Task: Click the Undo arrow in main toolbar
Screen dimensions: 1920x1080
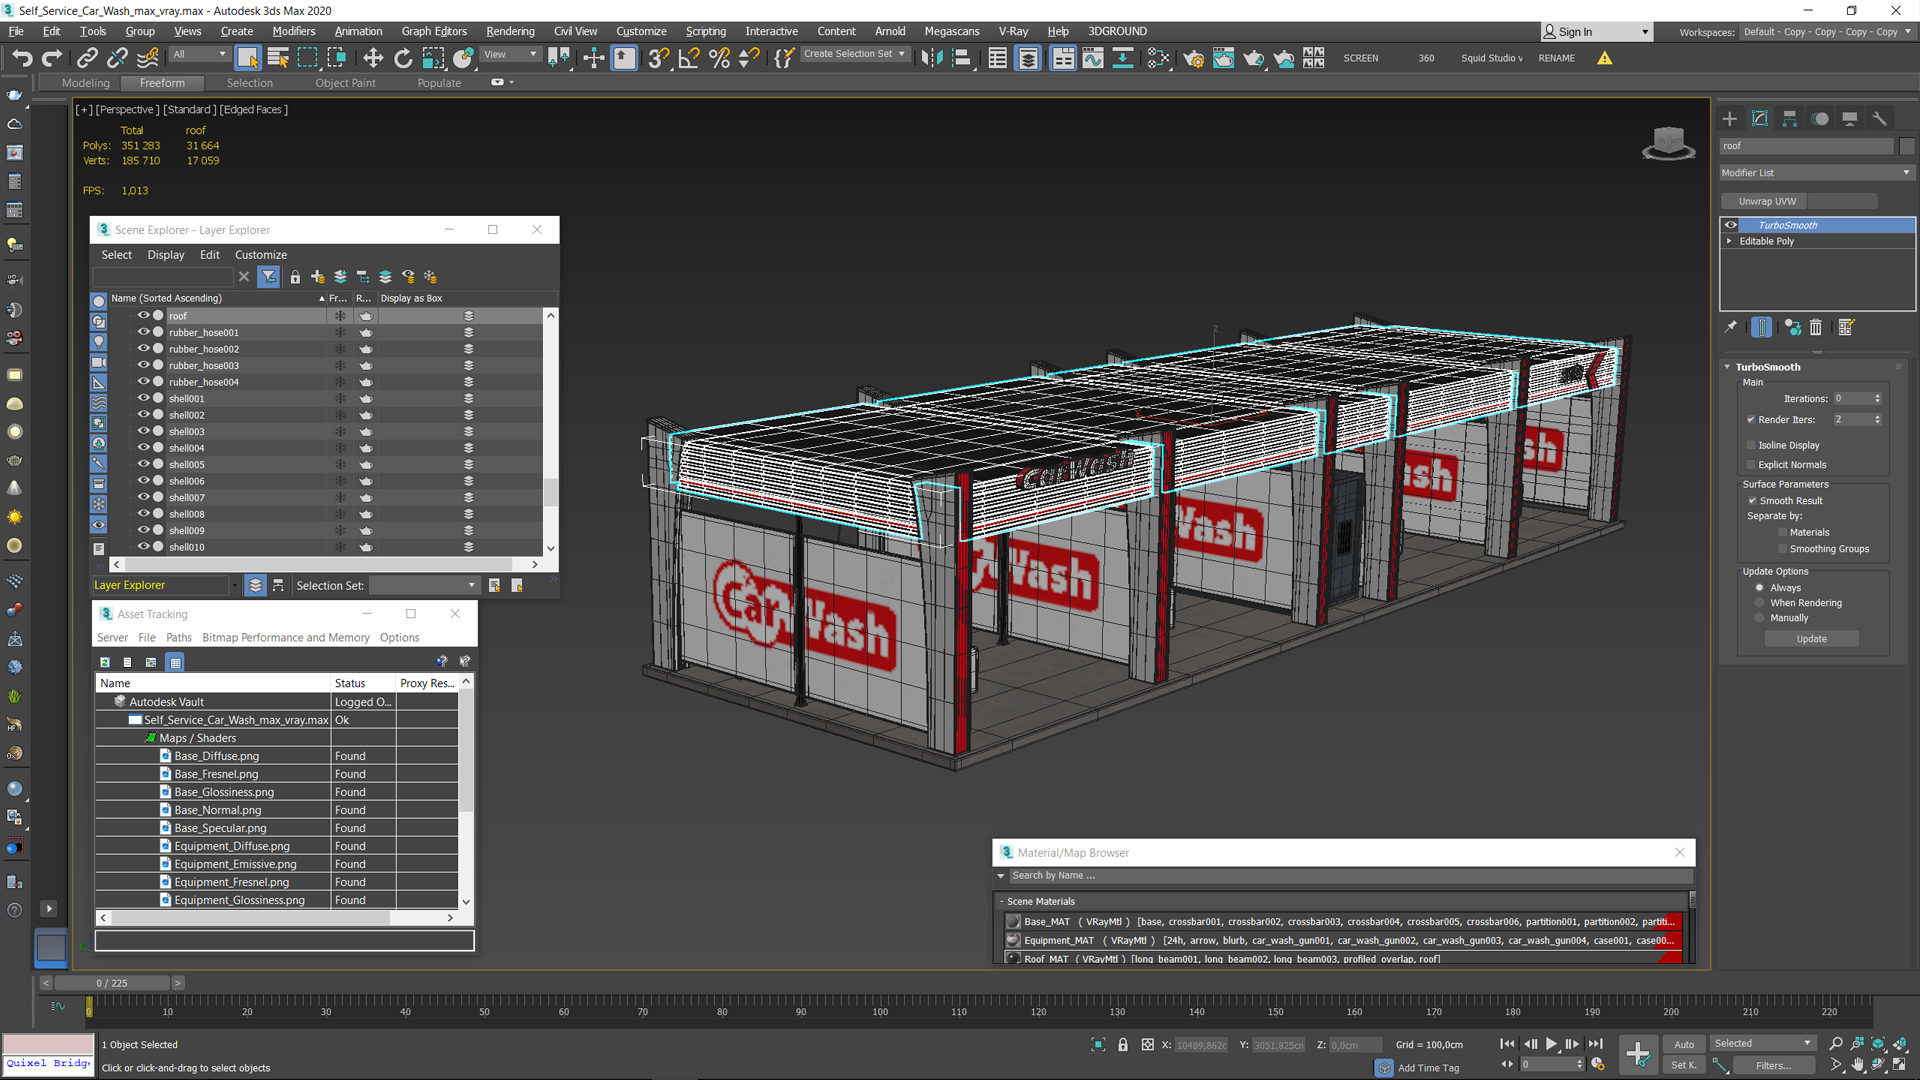Action: (x=22, y=58)
